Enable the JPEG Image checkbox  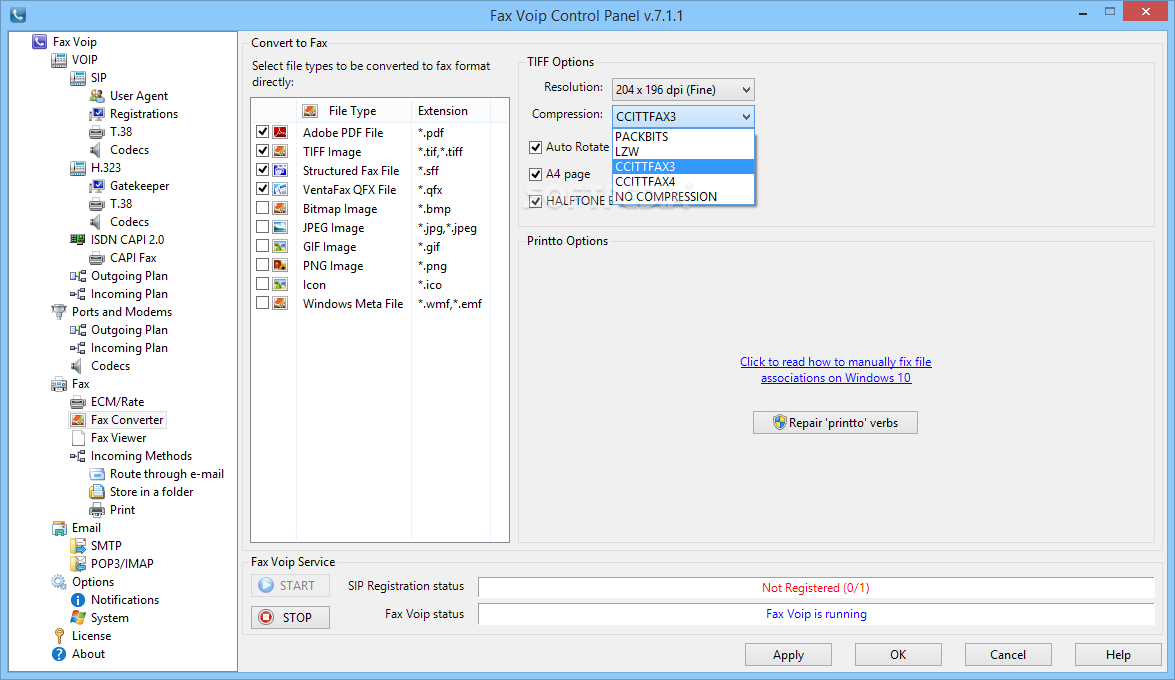pyautogui.click(x=262, y=226)
